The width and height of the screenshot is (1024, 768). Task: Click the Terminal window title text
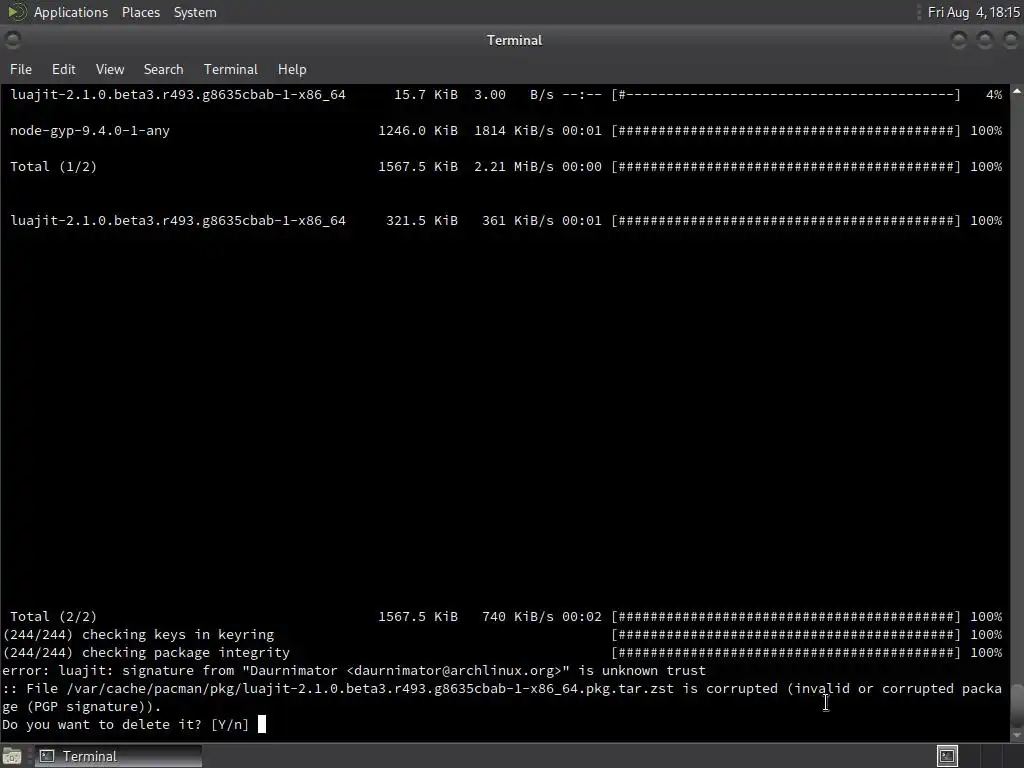514,40
